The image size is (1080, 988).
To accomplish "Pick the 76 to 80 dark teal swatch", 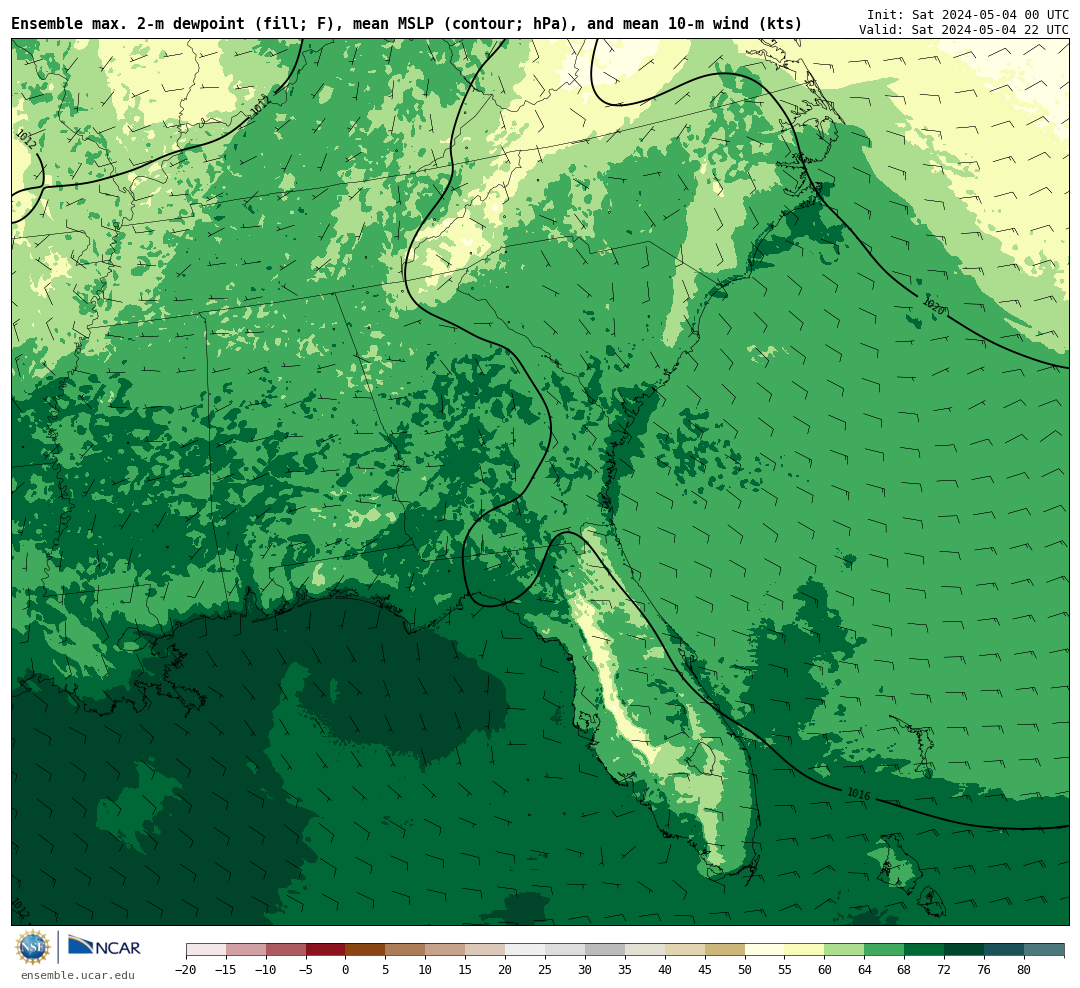I will tap(1005, 950).
